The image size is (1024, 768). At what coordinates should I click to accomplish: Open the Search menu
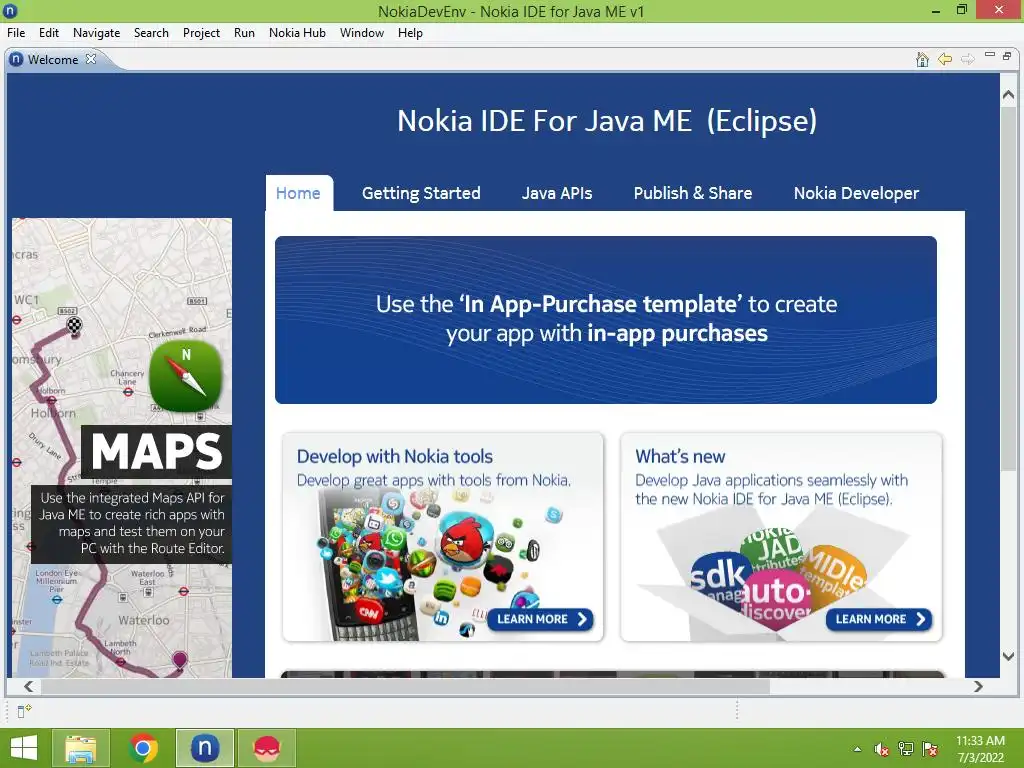[x=152, y=33]
